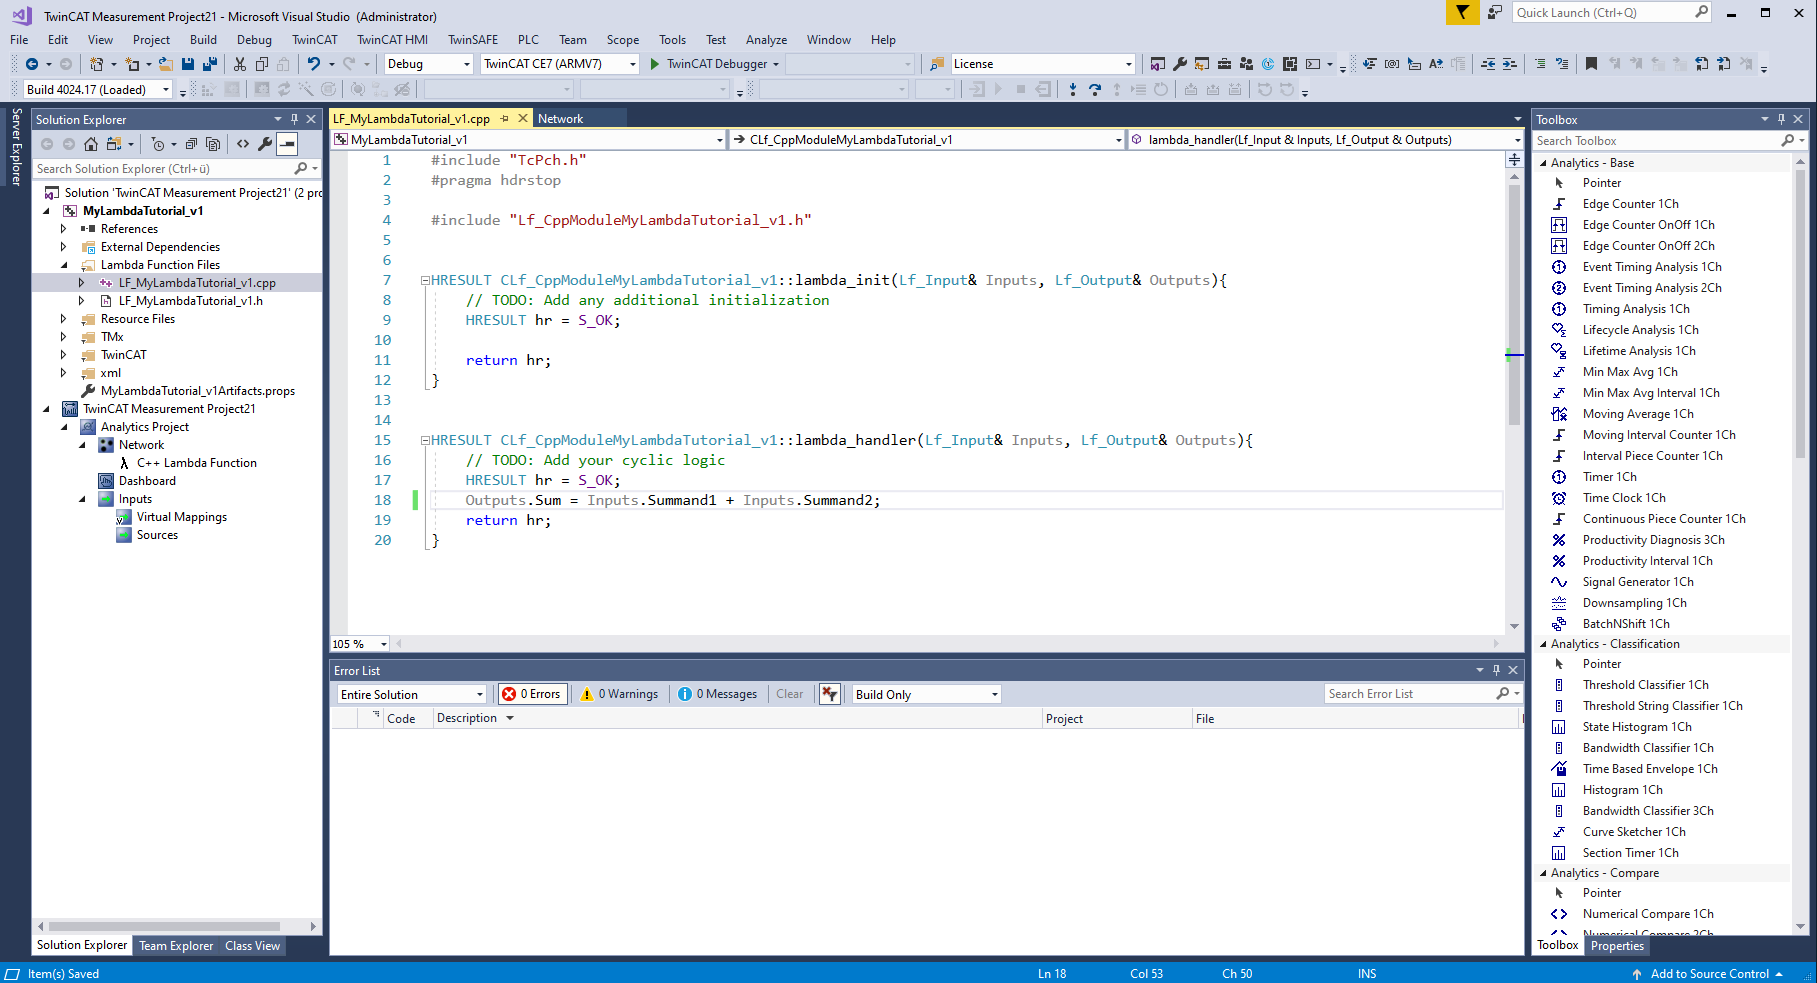Click the Toolbox briefcase toolbar icon

[1224, 64]
